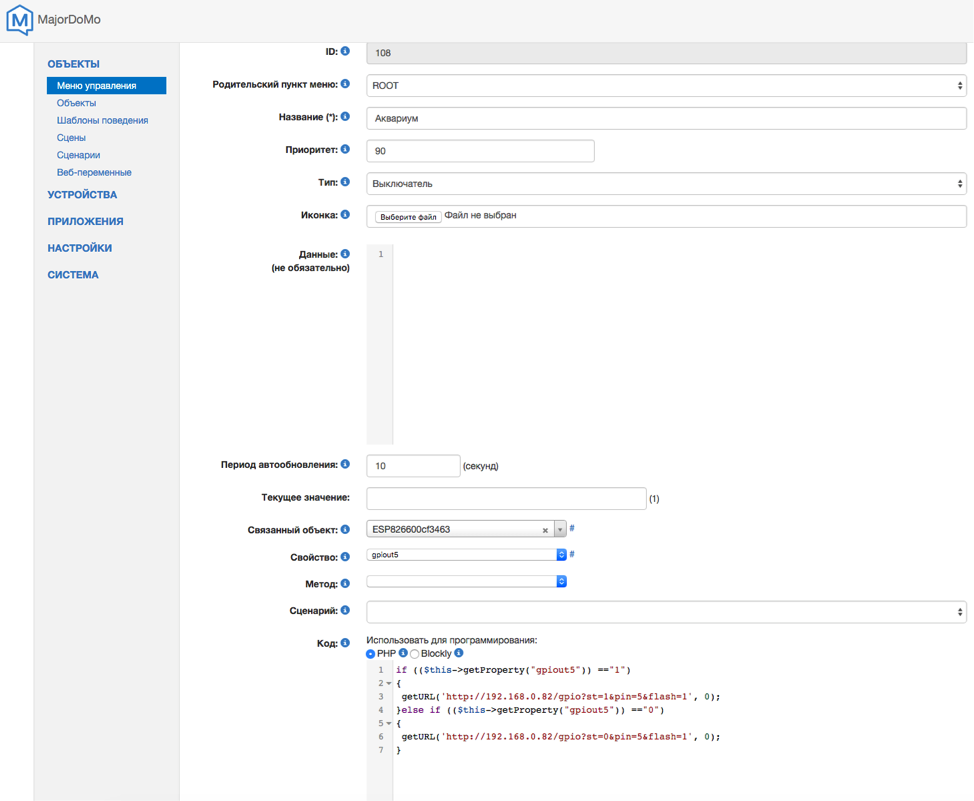Click the MajorDoMo logo icon
Image resolution: width=974 pixels, height=801 pixels.
click(19, 20)
